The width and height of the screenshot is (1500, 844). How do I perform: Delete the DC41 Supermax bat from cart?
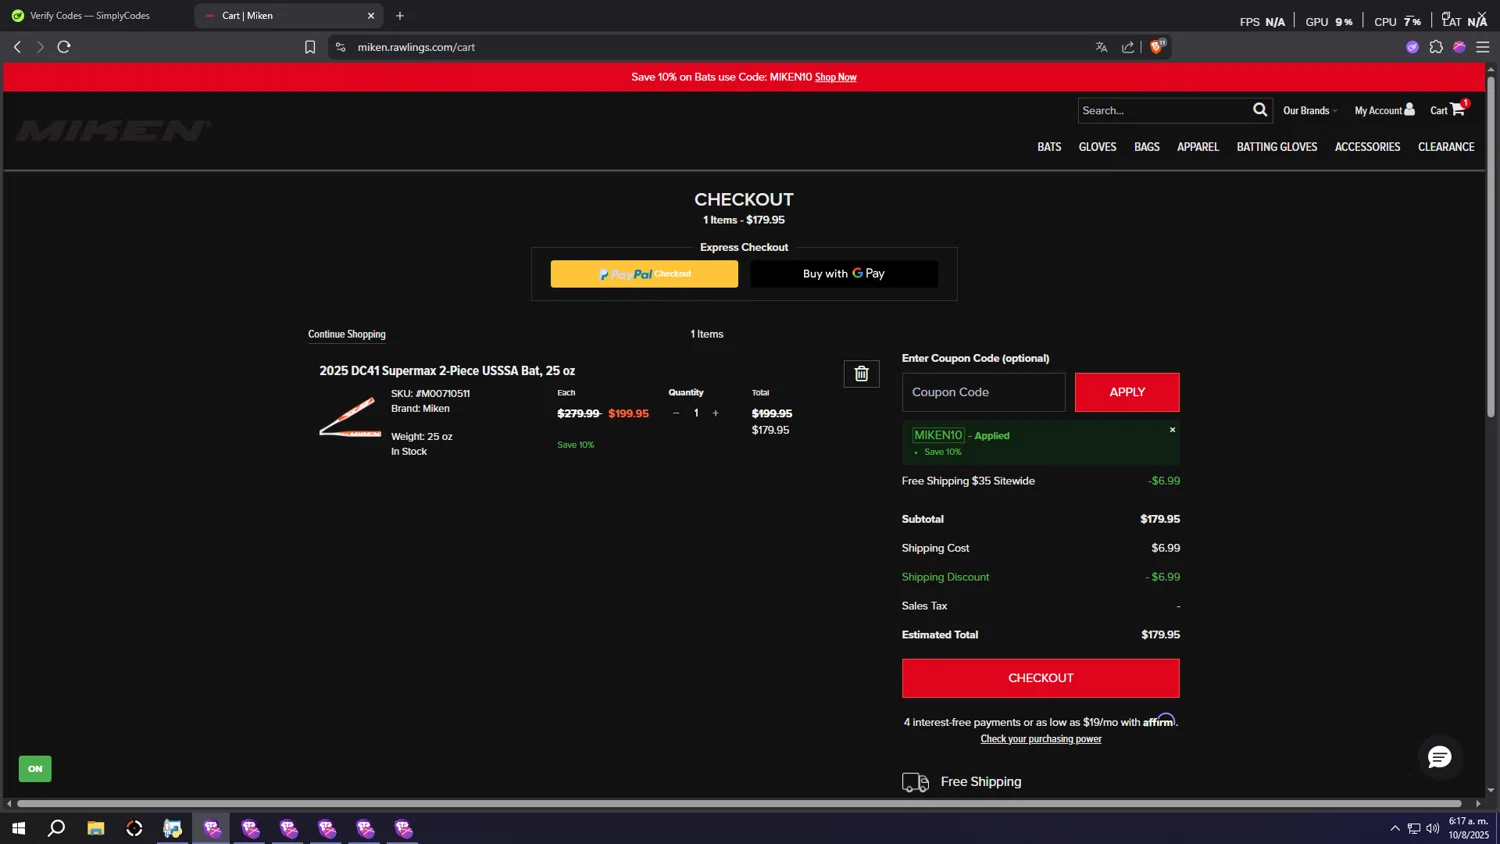[861, 374]
